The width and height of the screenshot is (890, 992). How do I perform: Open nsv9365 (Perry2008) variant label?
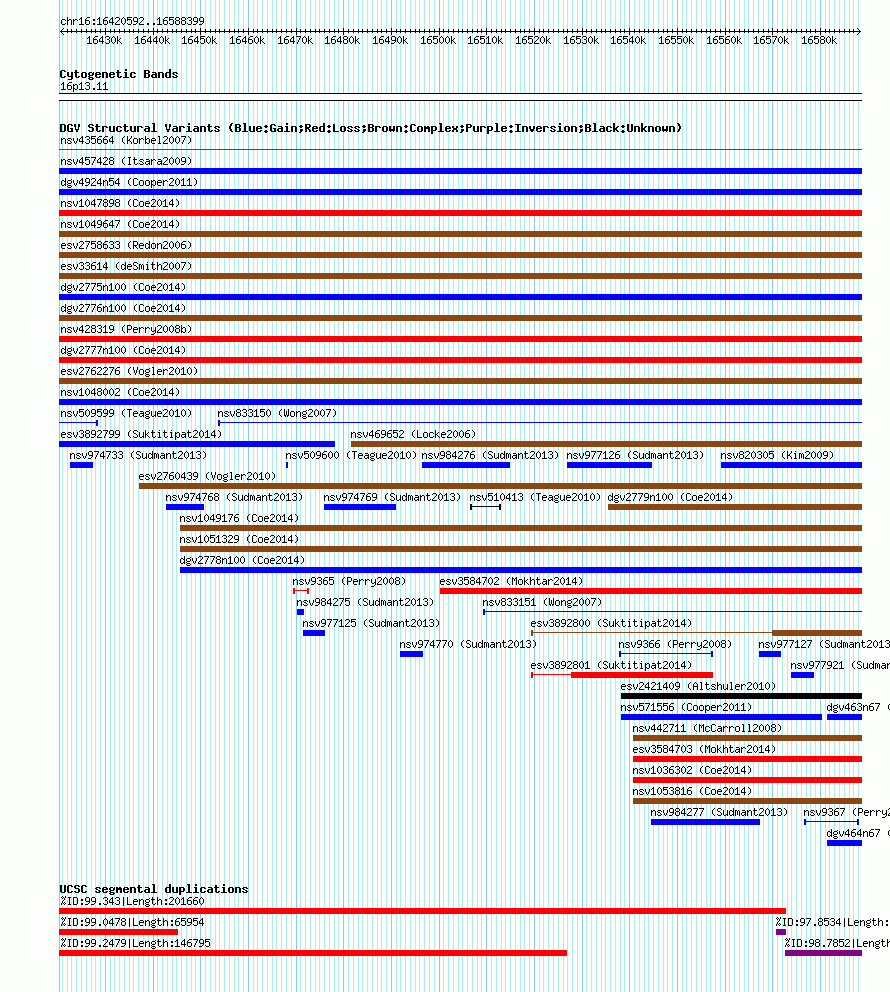point(349,581)
